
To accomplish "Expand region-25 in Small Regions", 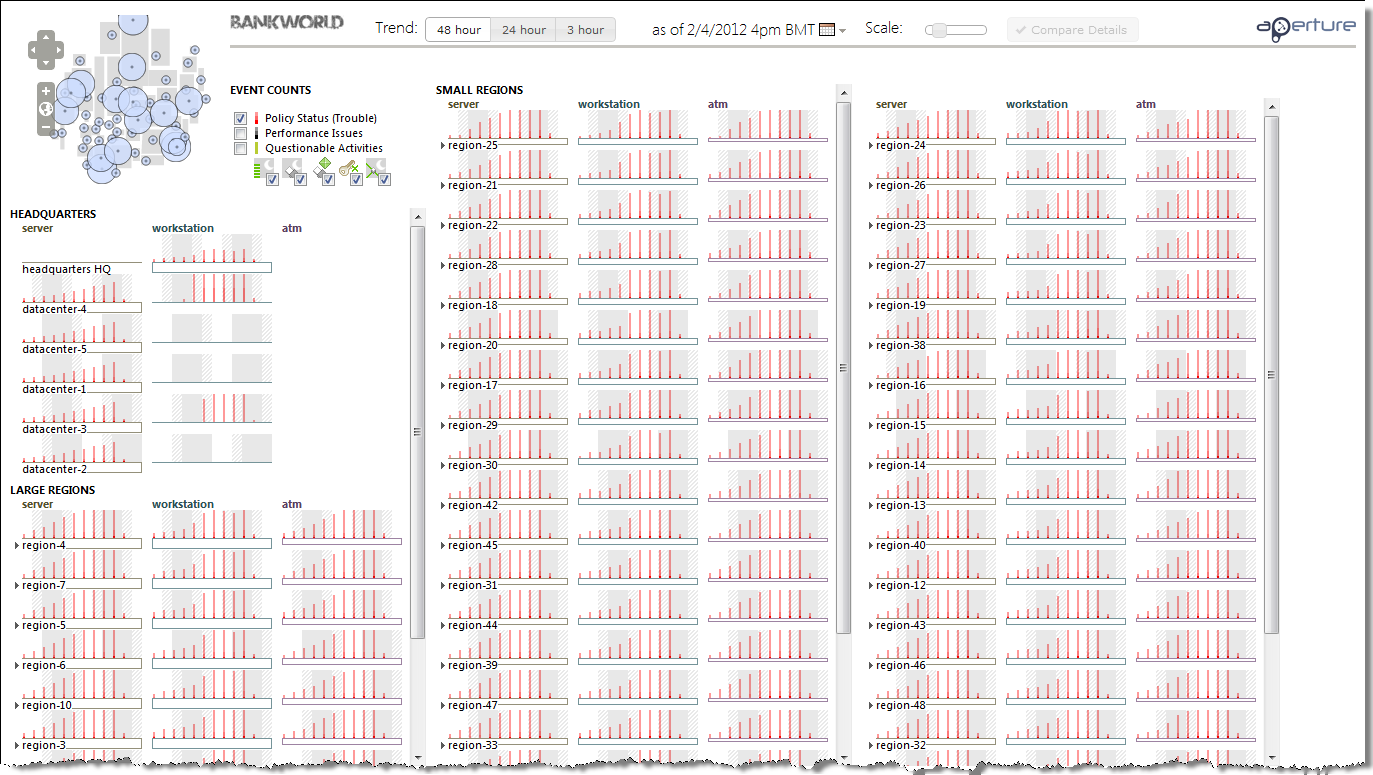I will click(x=443, y=146).
